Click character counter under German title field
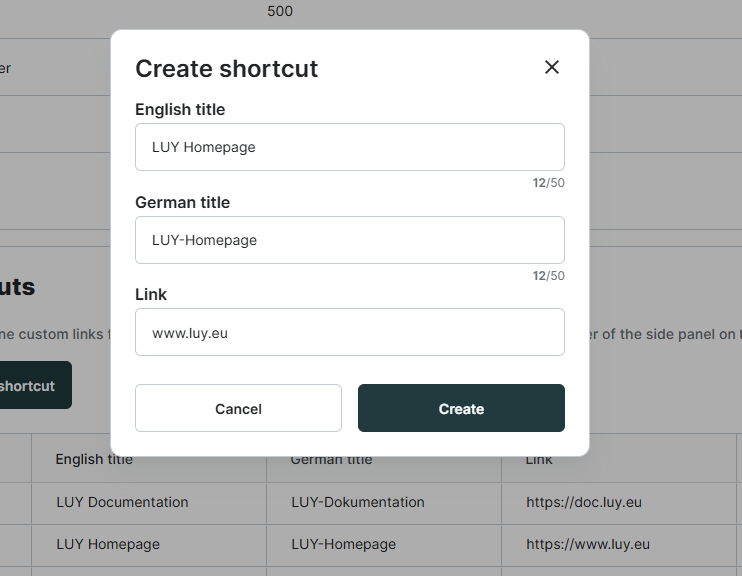 pos(548,276)
